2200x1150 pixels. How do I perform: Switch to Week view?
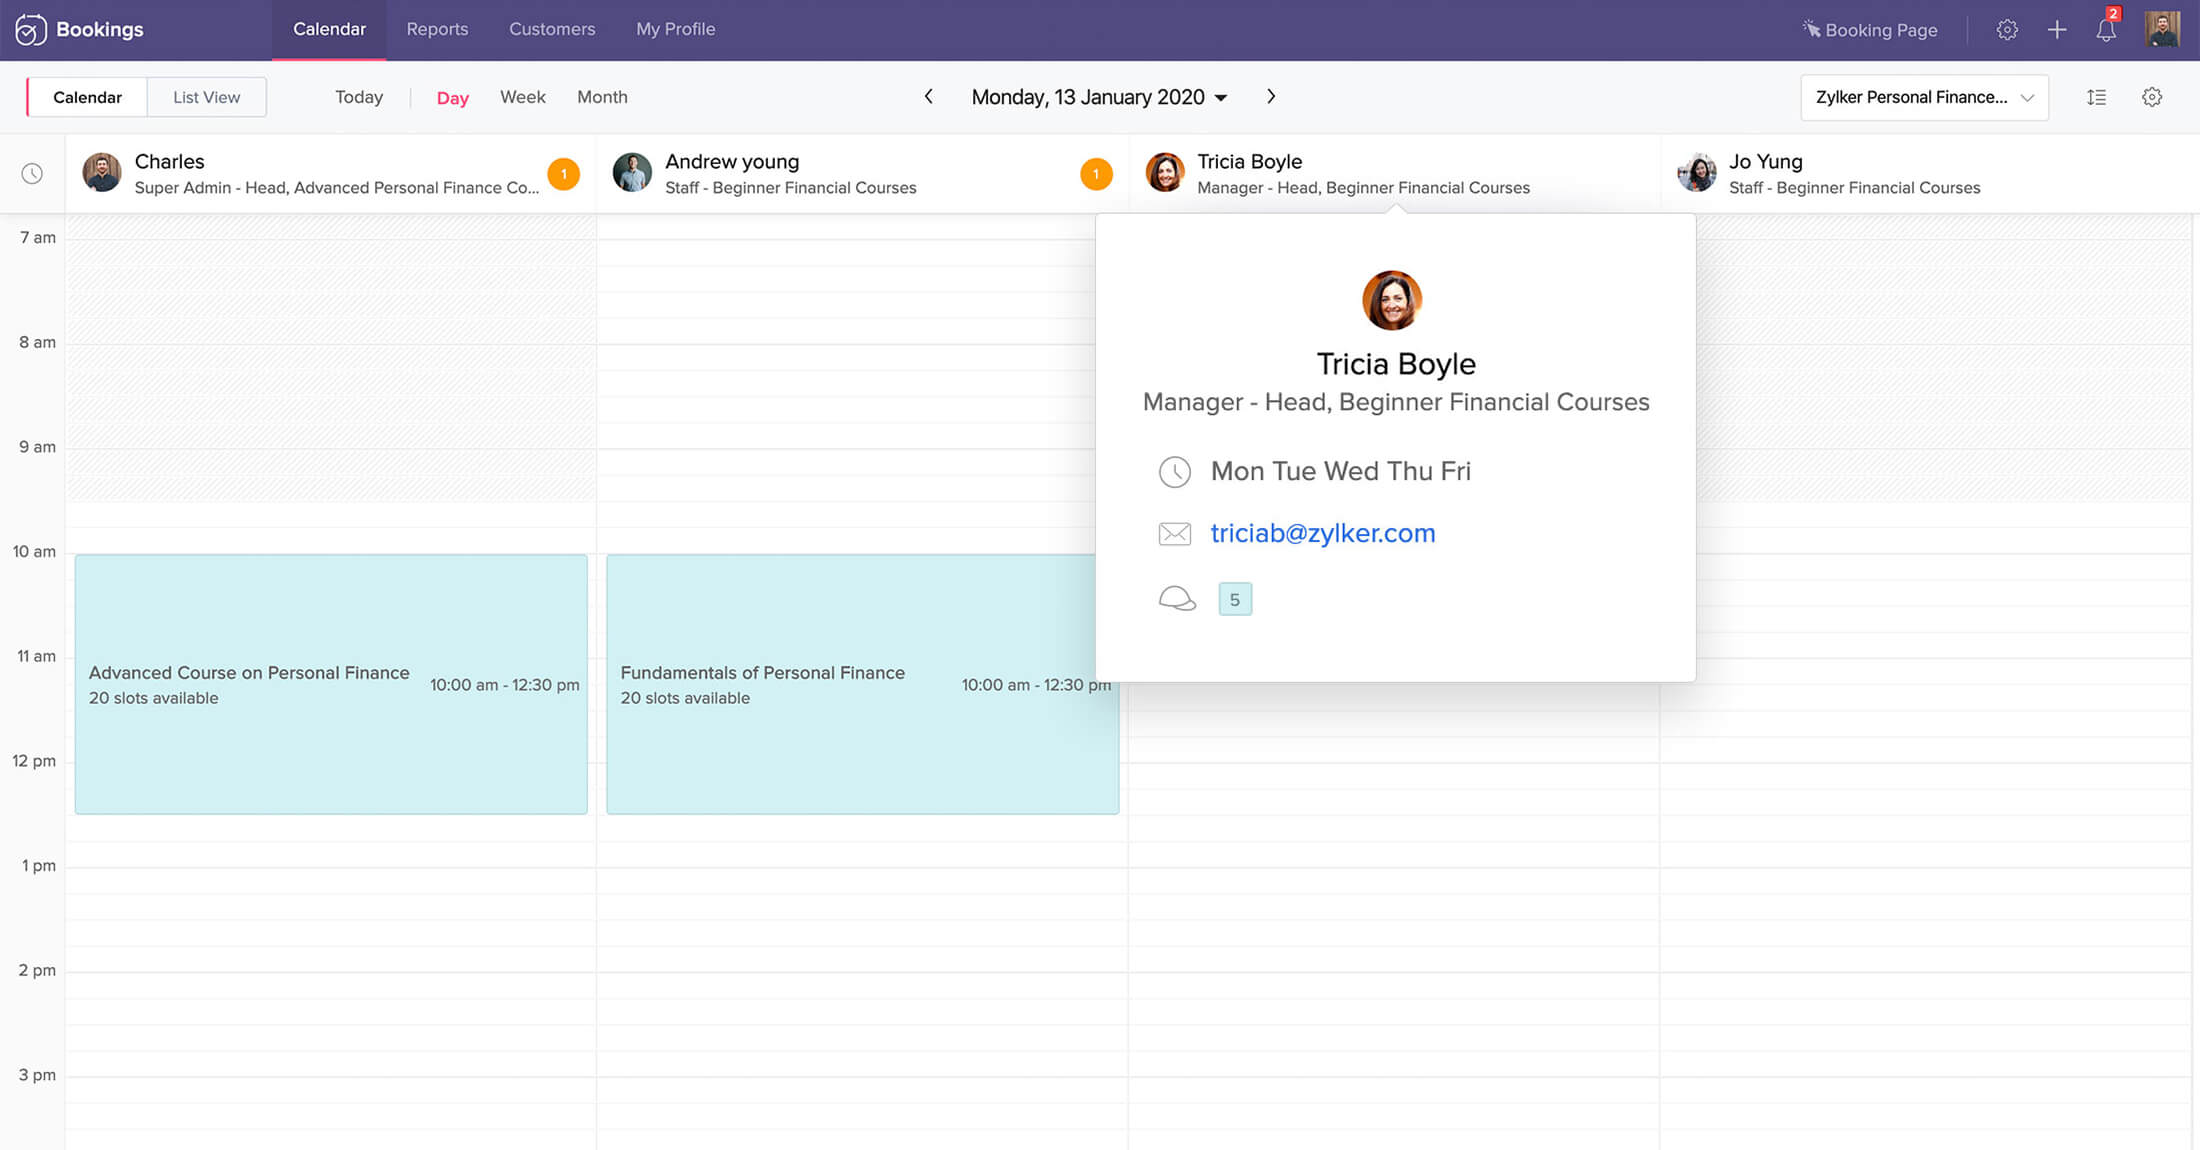[x=522, y=97]
